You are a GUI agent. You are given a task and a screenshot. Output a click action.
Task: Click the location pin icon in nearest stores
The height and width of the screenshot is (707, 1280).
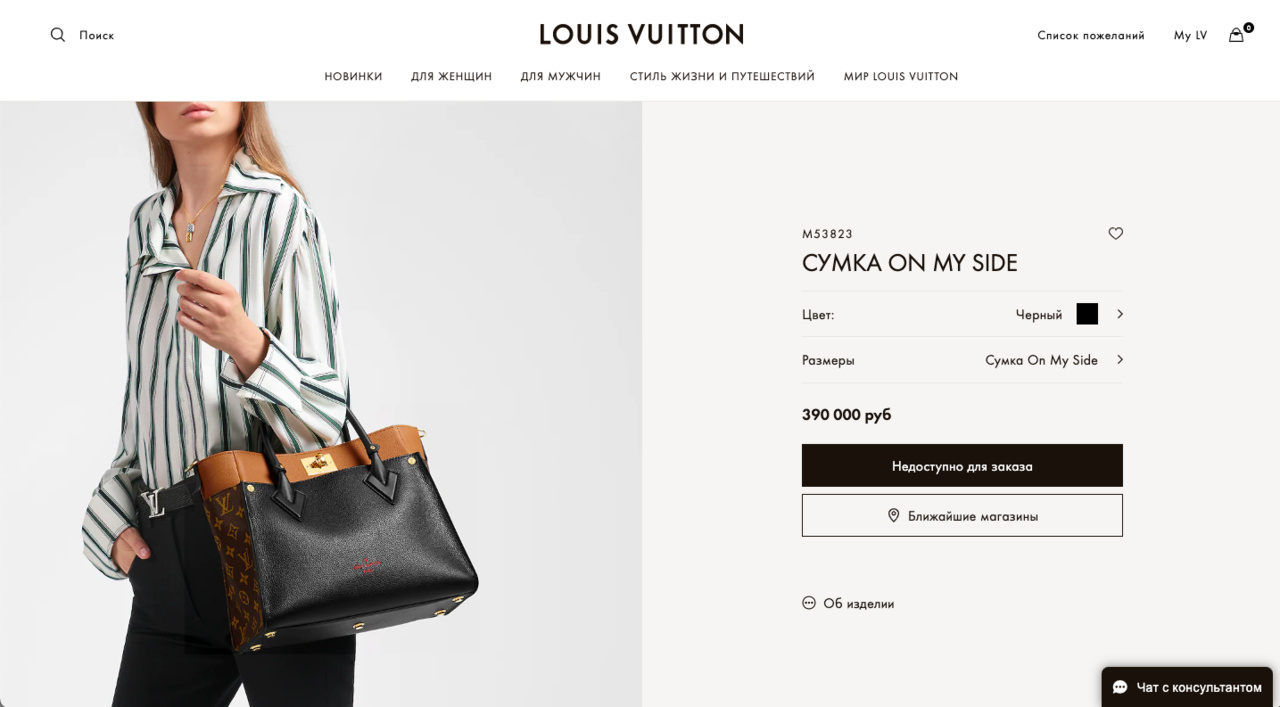(x=894, y=516)
